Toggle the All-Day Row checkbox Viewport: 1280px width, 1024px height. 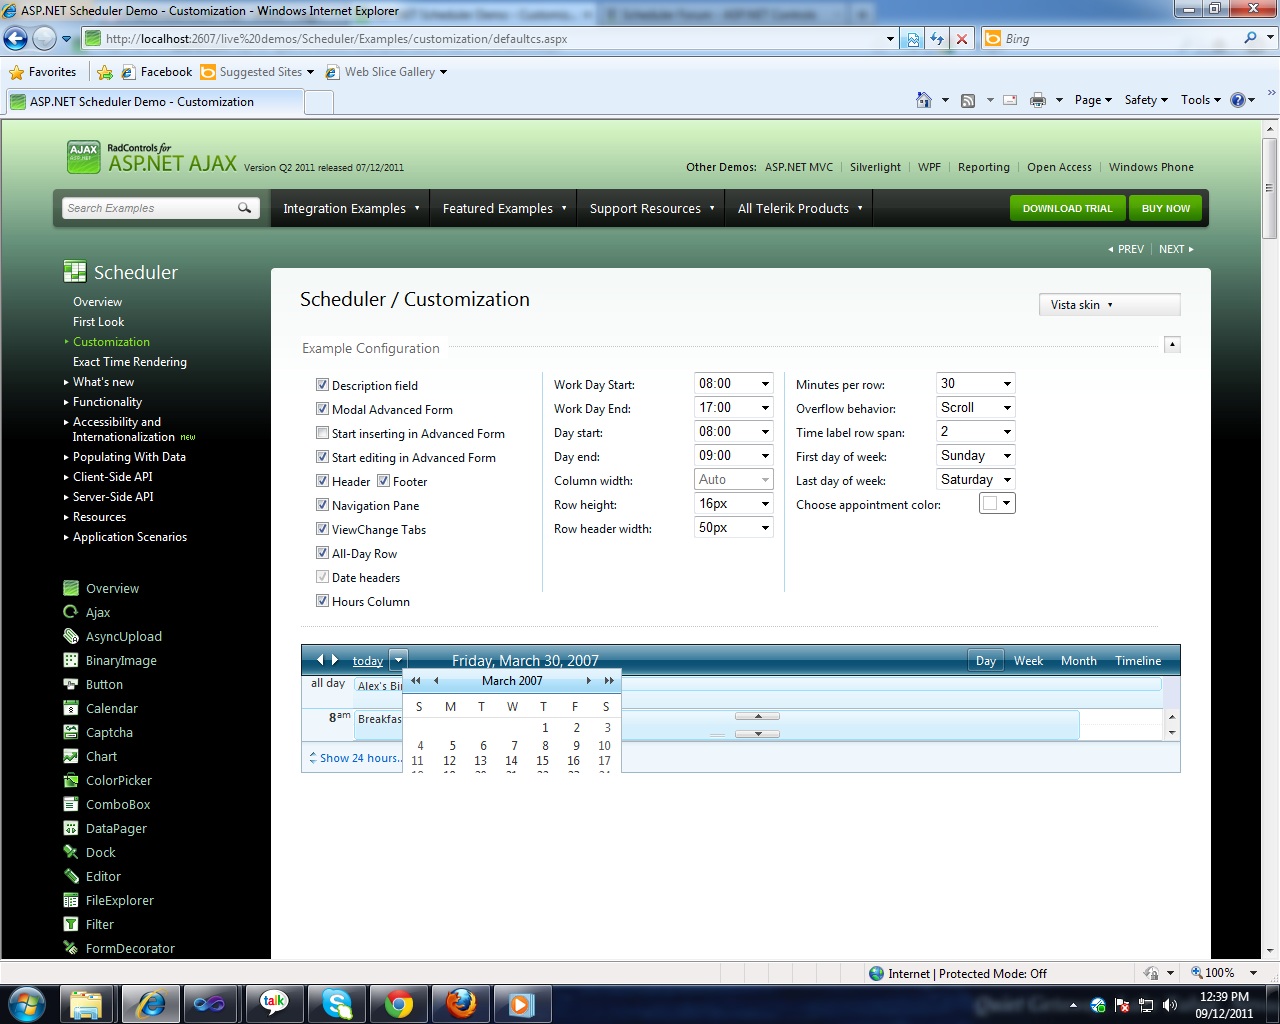(x=322, y=553)
